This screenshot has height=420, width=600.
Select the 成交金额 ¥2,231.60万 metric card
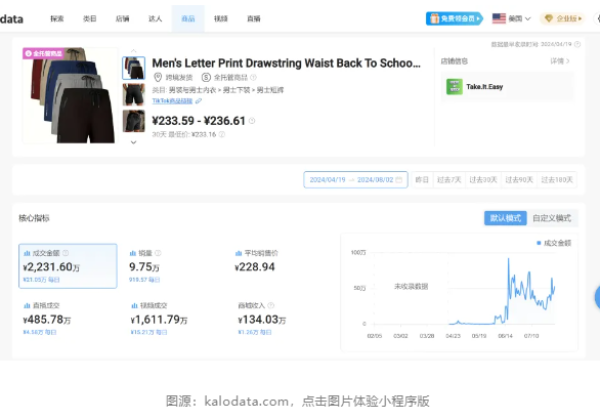tap(68, 266)
